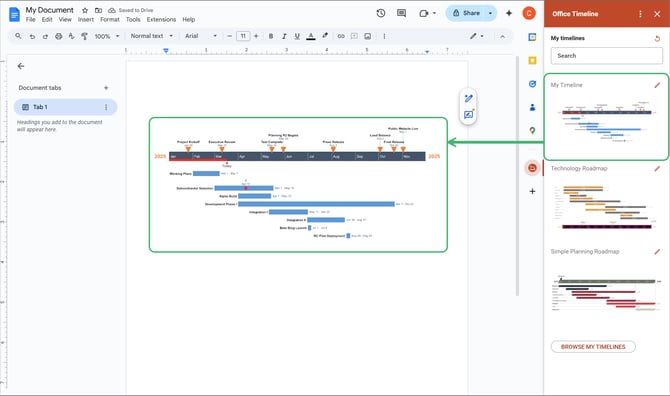
Task: Open the Normal text style dropdown
Action: (x=152, y=36)
